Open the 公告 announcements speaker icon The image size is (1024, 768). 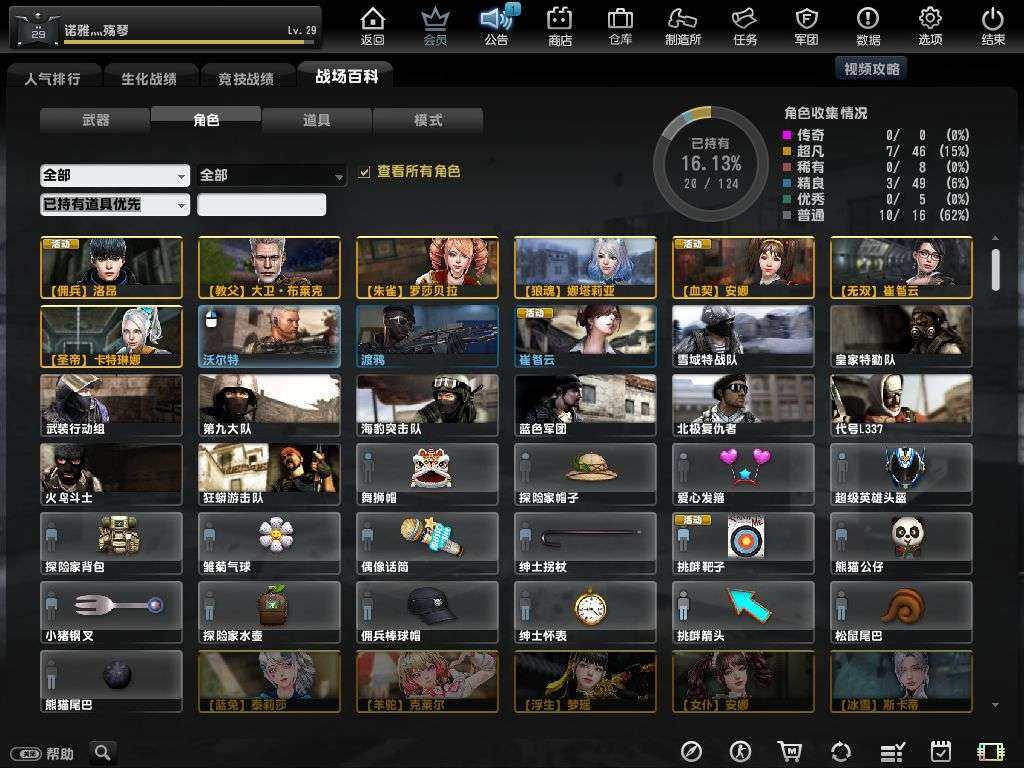495,26
